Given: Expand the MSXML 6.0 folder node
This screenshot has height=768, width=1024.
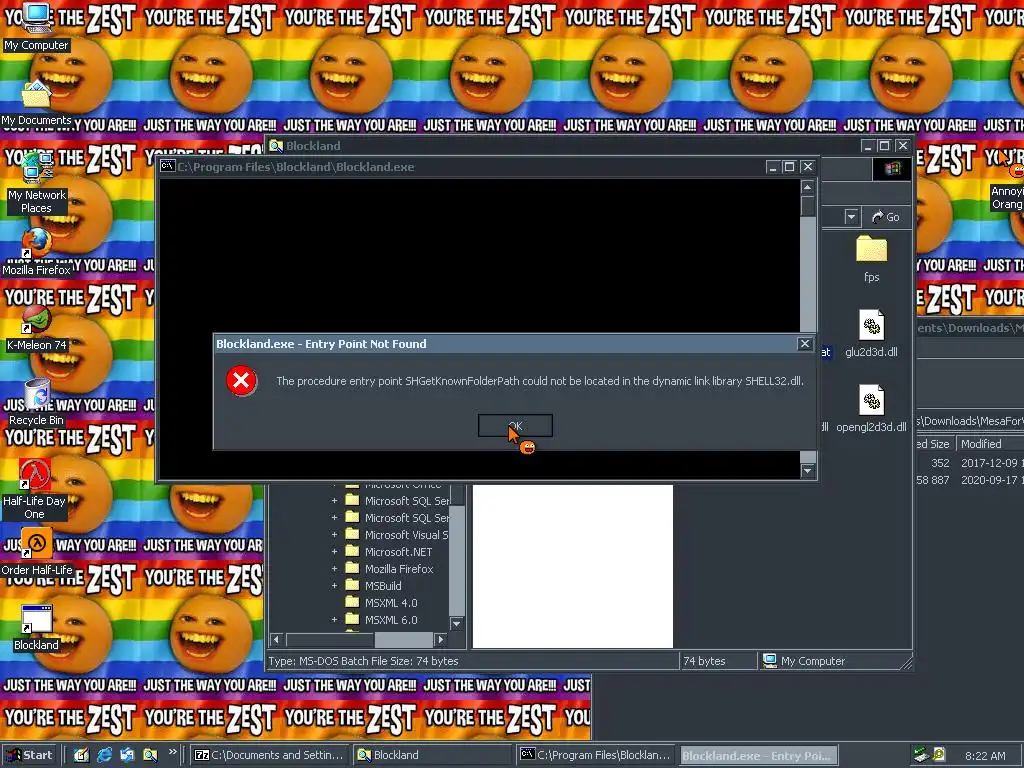Looking at the screenshot, I should click(x=334, y=619).
